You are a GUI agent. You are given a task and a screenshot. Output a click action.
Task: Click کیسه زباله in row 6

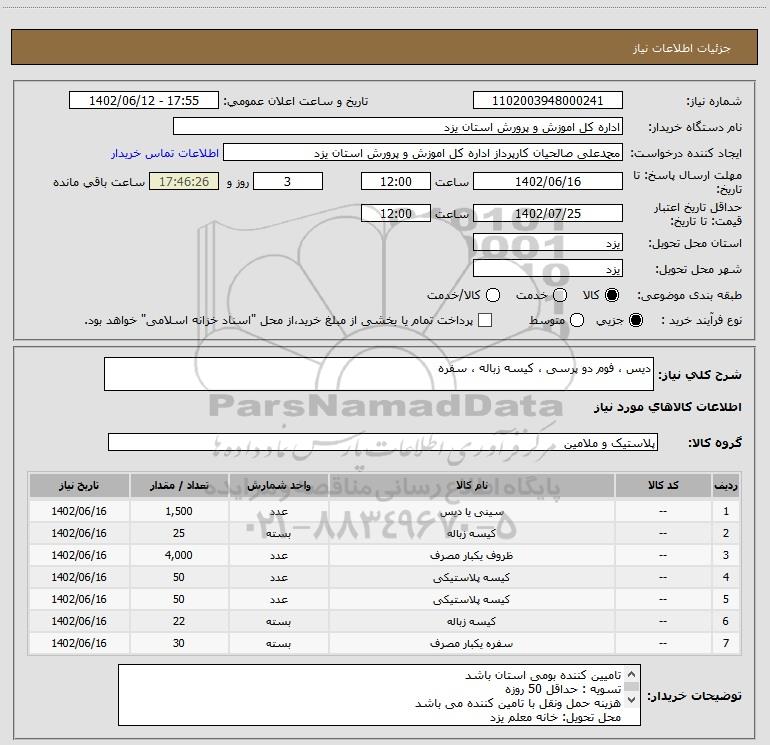click(x=471, y=621)
